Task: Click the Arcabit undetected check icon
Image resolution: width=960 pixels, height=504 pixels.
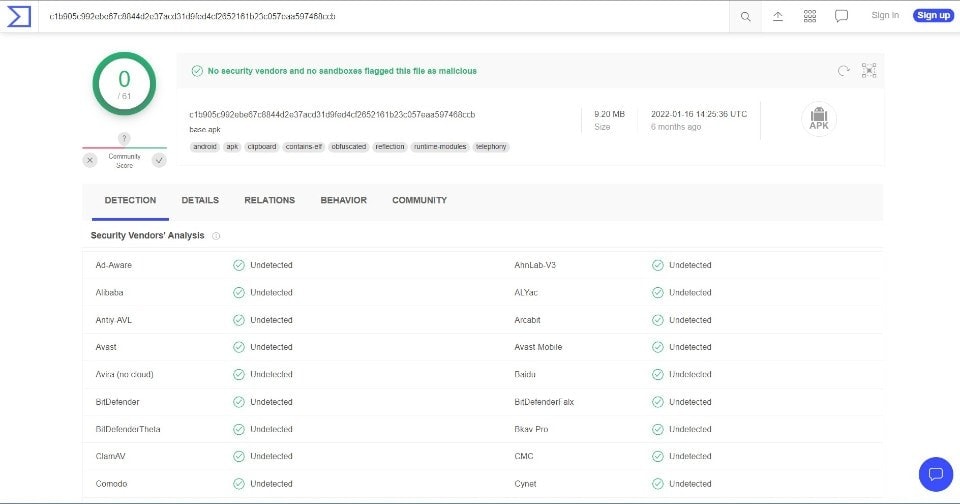Action: coord(658,320)
